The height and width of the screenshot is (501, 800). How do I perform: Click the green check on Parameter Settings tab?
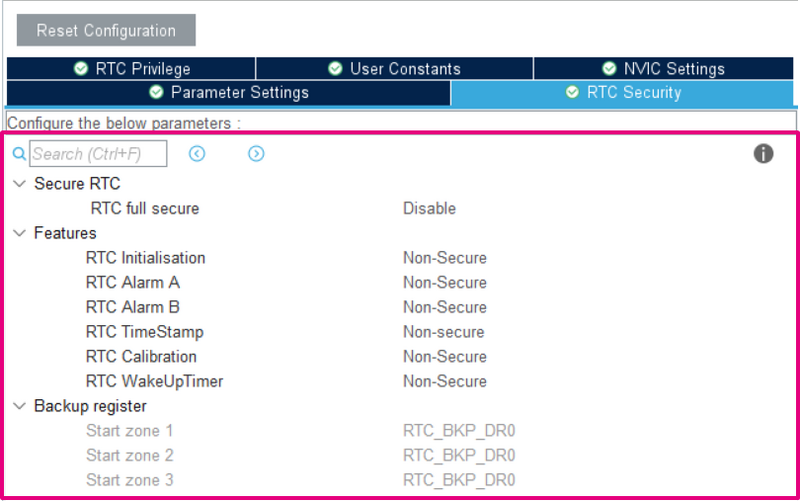click(x=156, y=92)
